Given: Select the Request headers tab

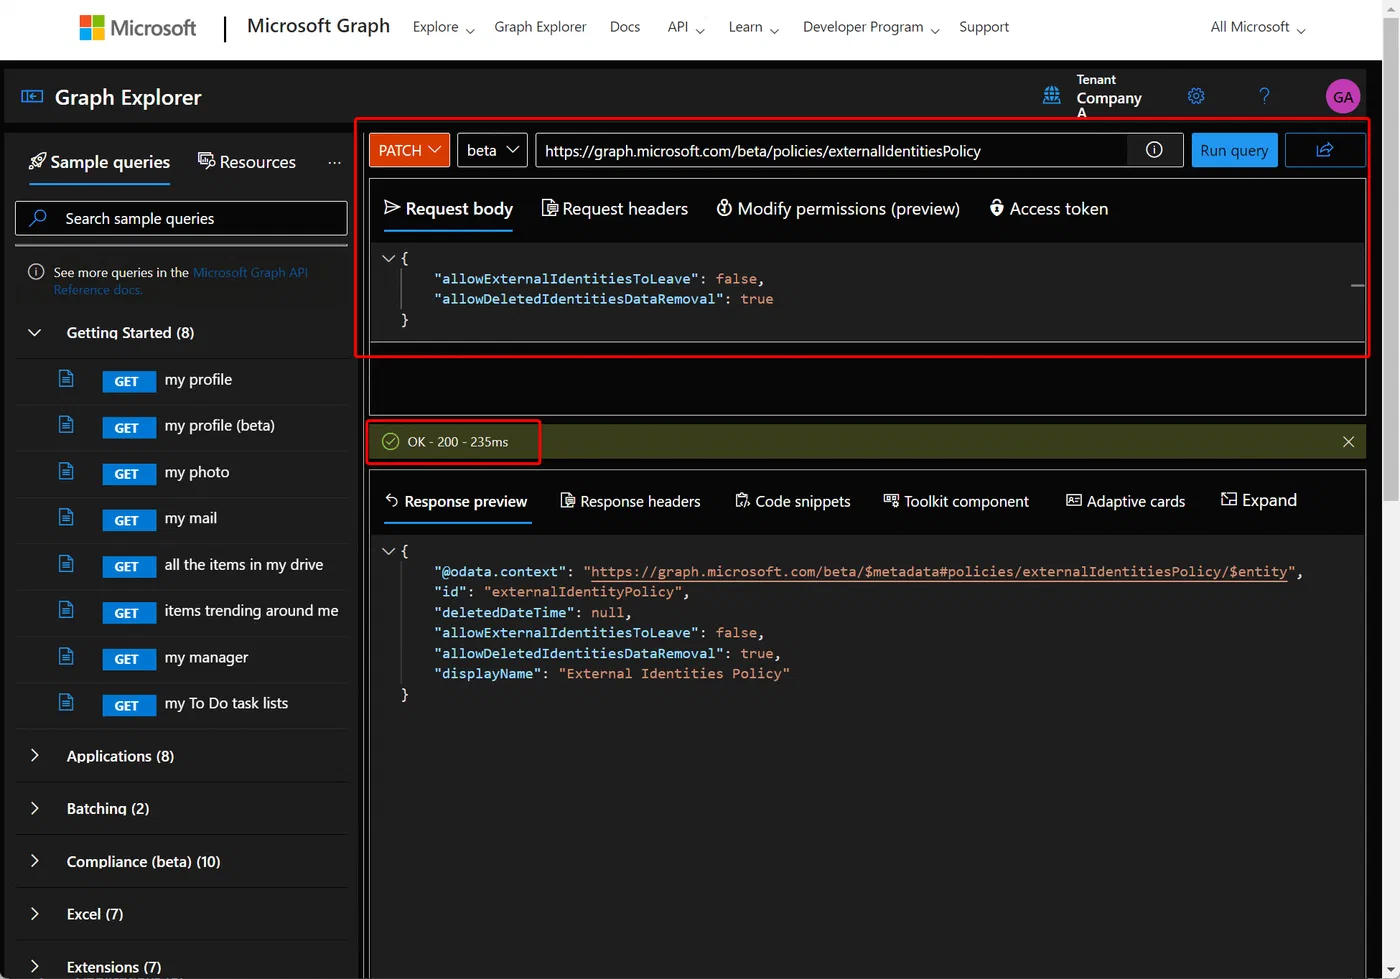Looking at the screenshot, I should (614, 208).
